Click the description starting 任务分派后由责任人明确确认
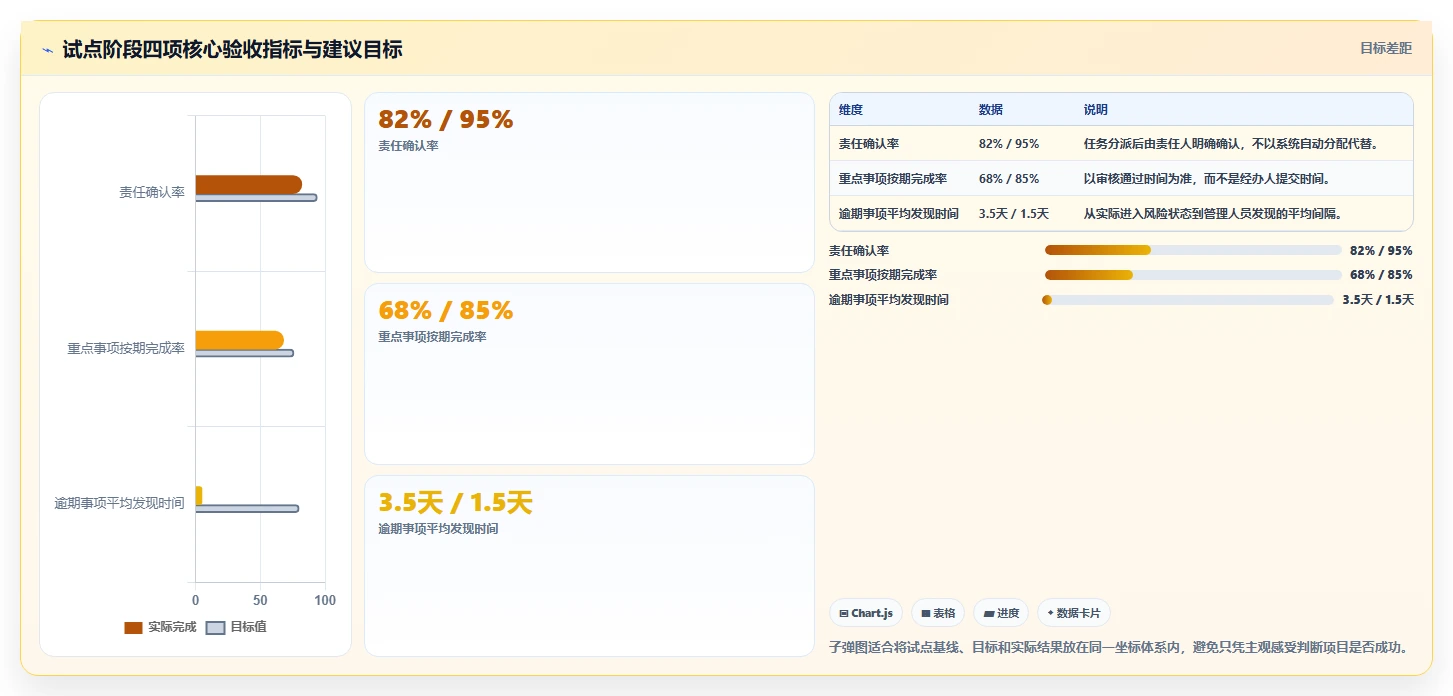The width and height of the screenshot is (1453, 696). [x=1231, y=144]
